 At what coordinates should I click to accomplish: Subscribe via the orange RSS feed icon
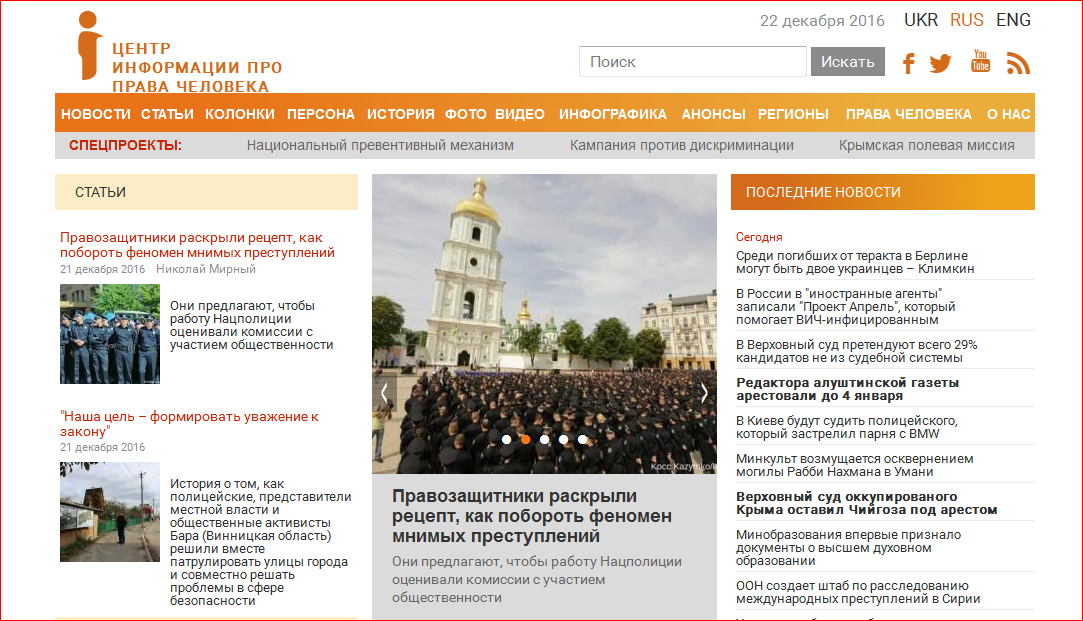click(1017, 62)
